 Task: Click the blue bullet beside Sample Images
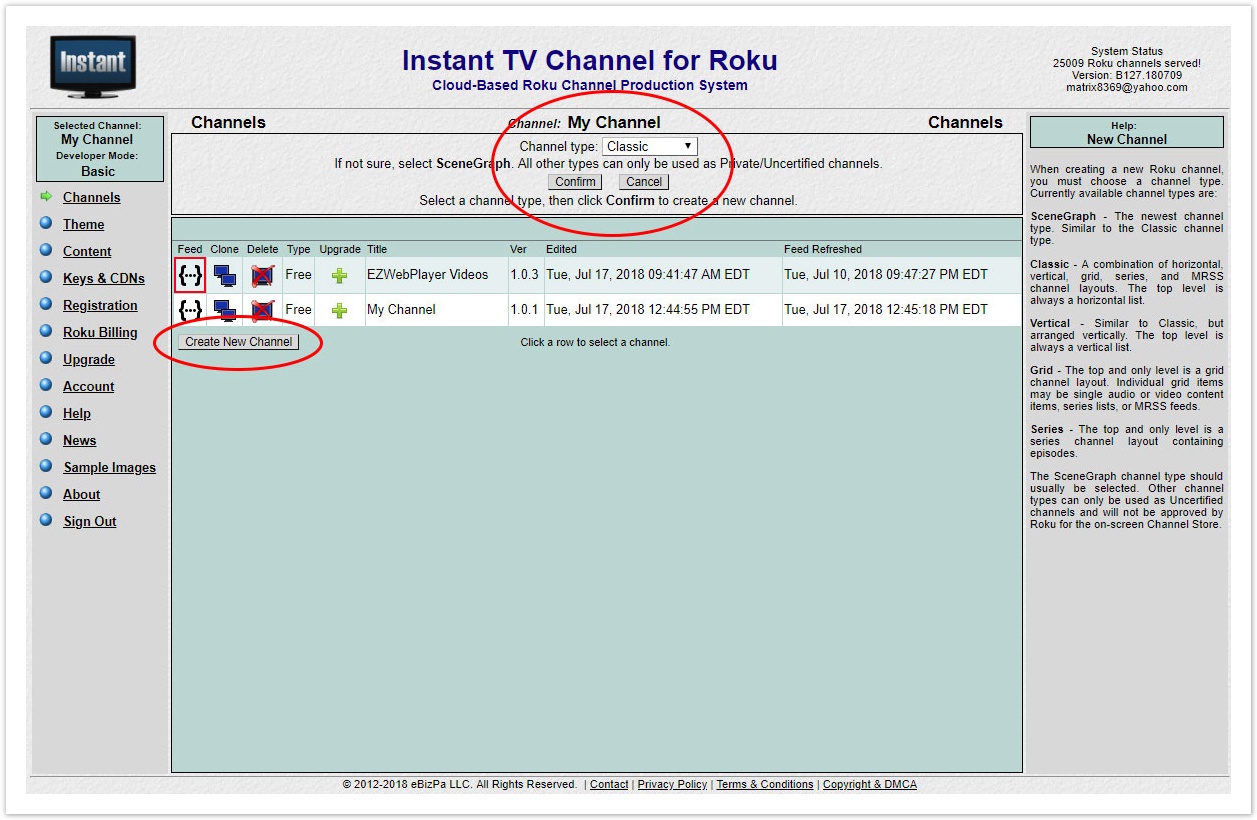click(46, 466)
